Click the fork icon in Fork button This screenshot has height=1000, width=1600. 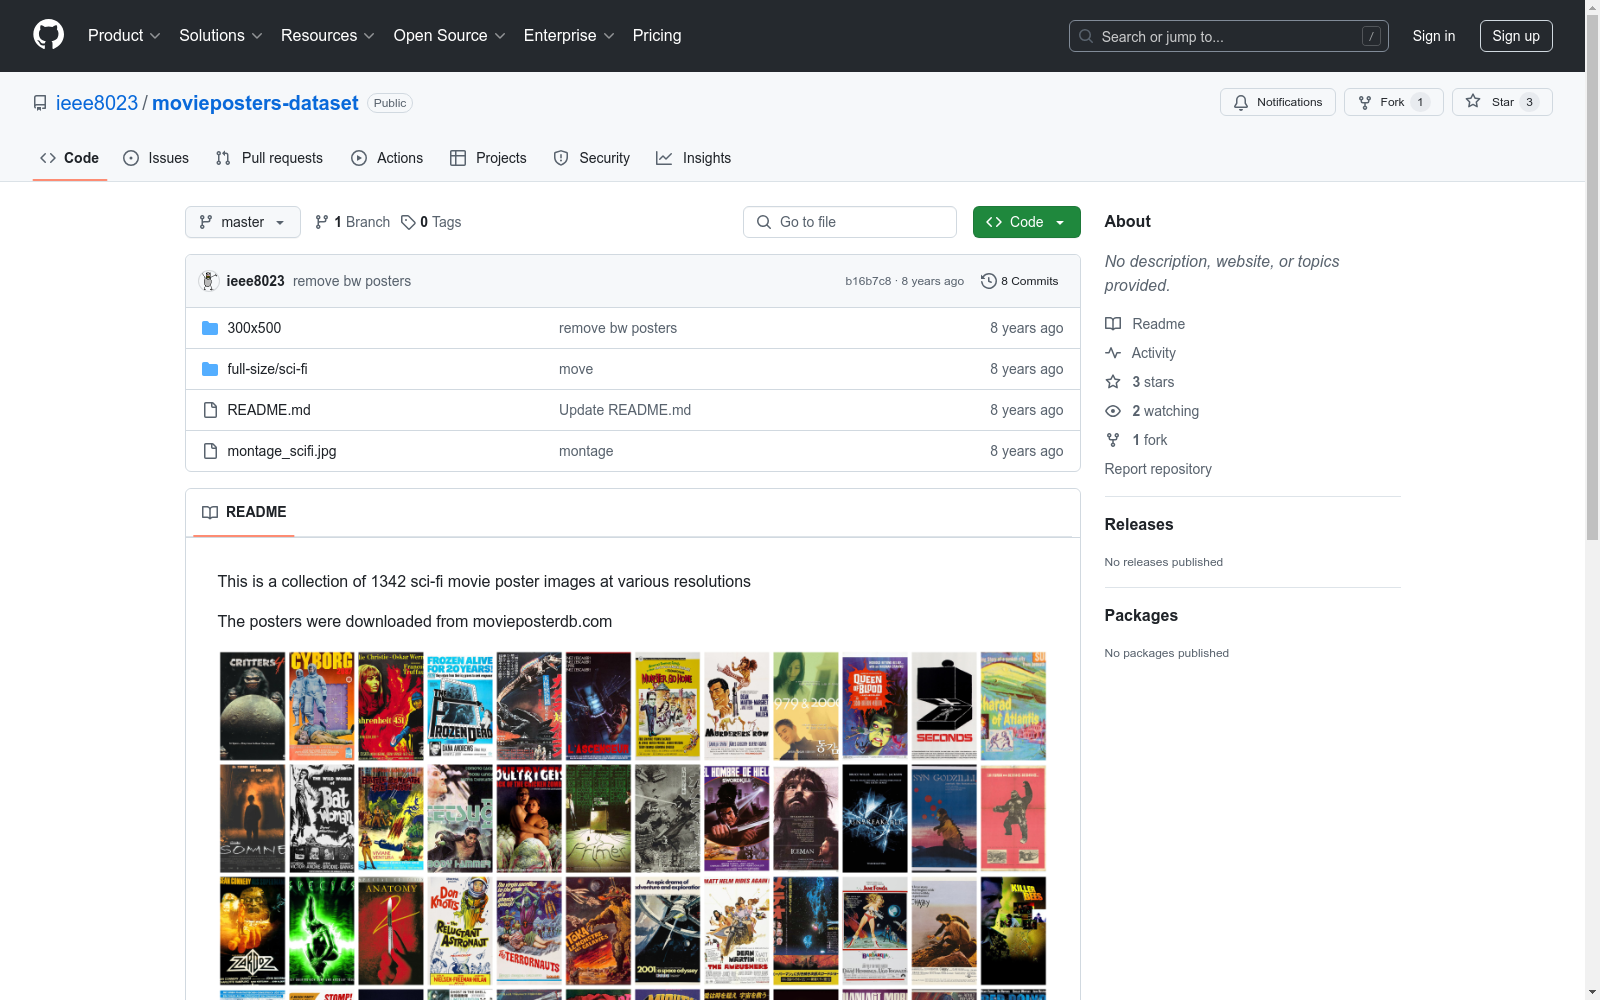pos(1365,102)
